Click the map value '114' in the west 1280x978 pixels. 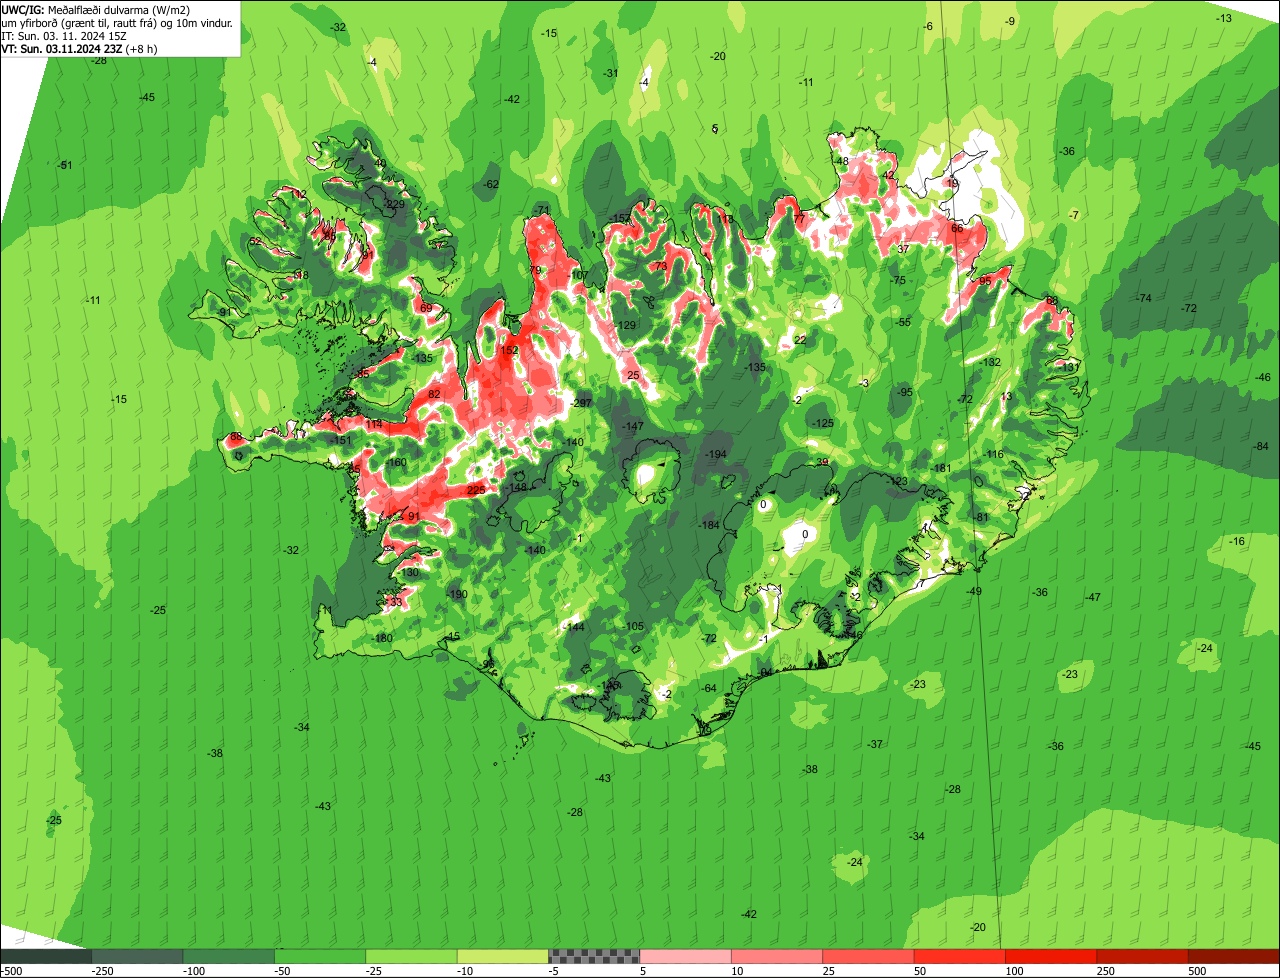pos(374,424)
